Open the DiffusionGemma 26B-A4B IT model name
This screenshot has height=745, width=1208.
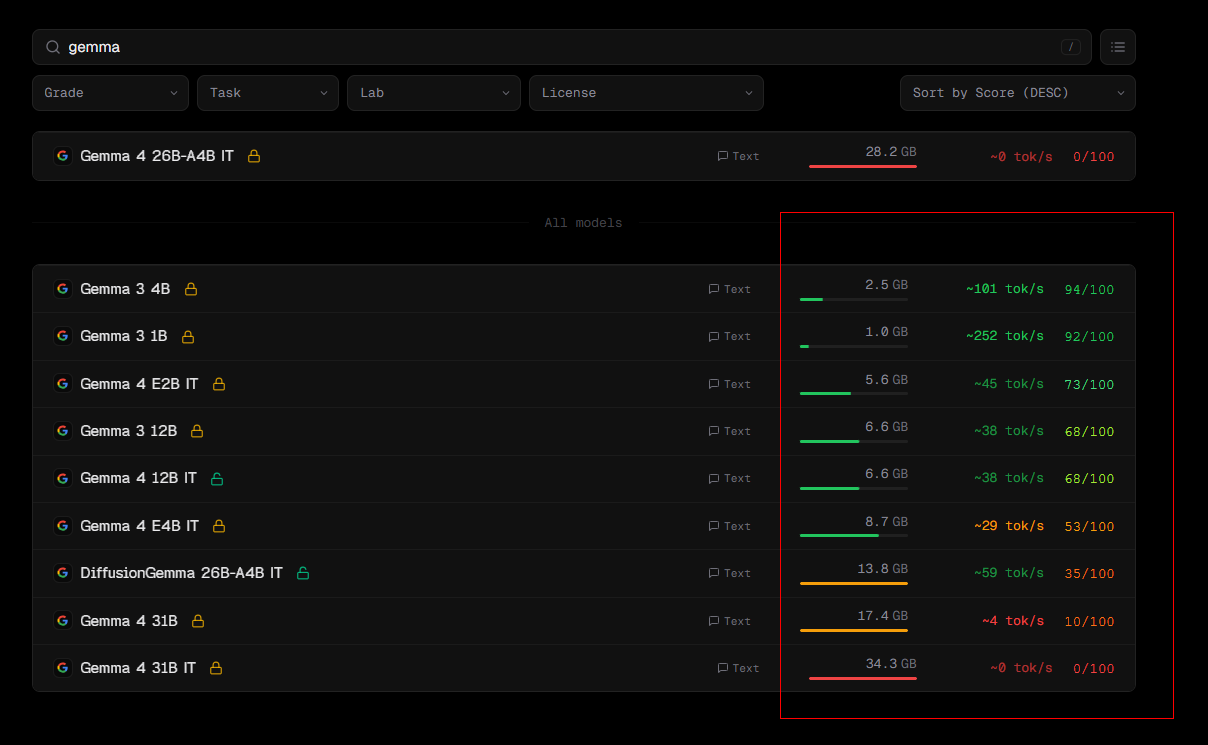(x=181, y=573)
